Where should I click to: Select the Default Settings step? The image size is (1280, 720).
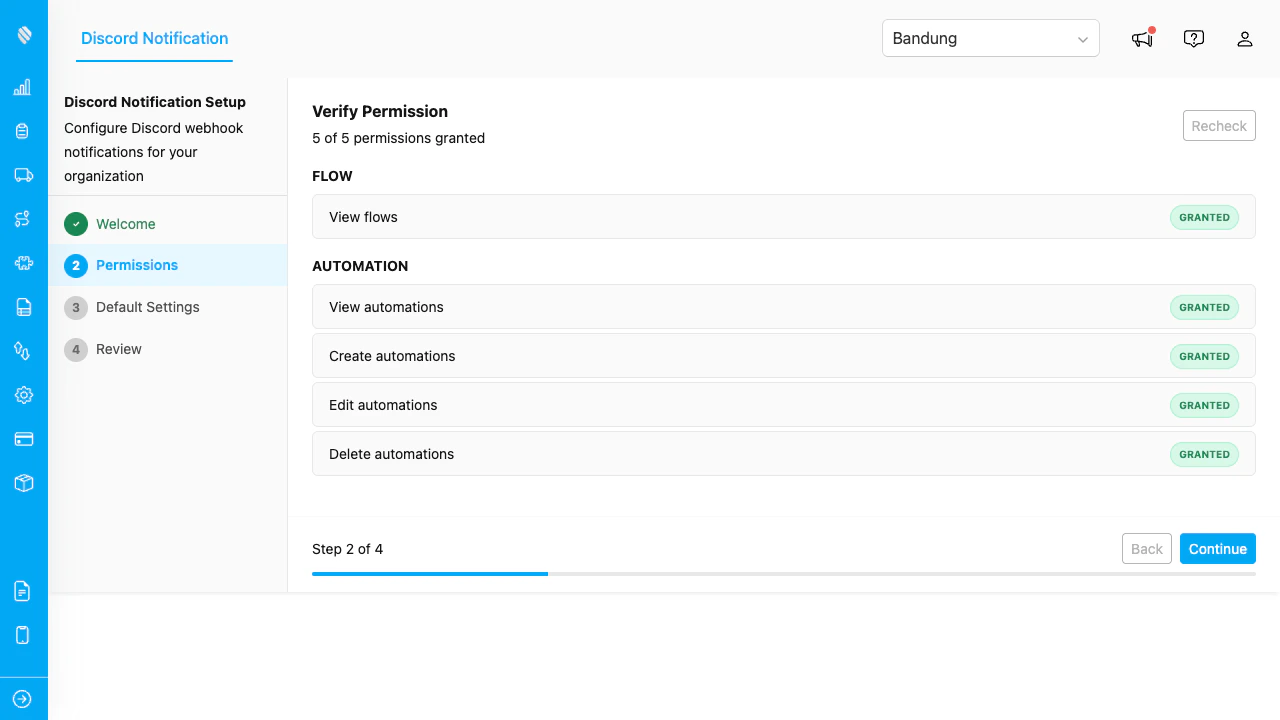(147, 307)
